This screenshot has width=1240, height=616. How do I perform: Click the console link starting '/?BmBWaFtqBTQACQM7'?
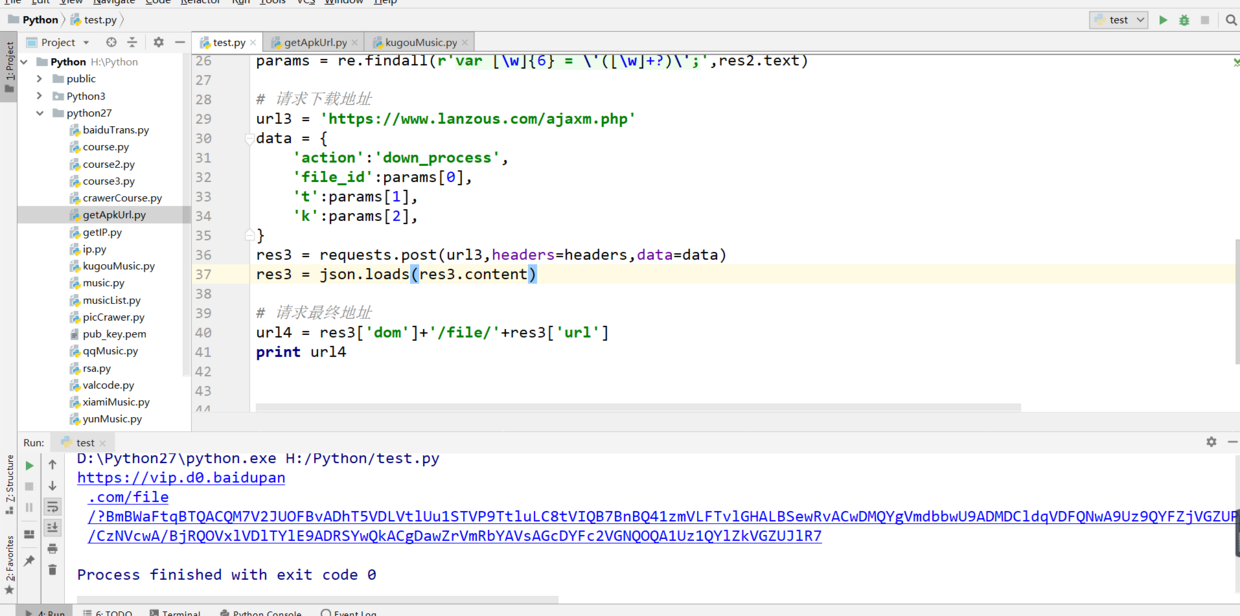663,516
